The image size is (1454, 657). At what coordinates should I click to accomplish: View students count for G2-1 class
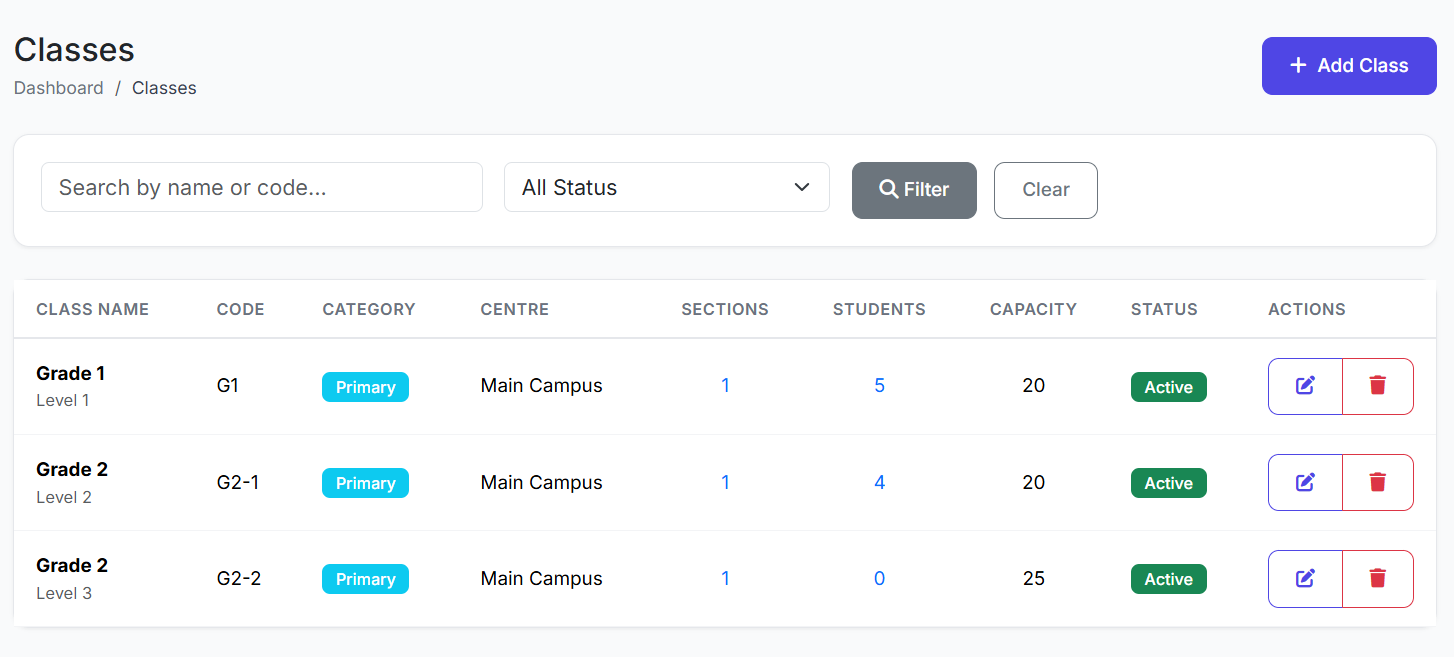(879, 482)
